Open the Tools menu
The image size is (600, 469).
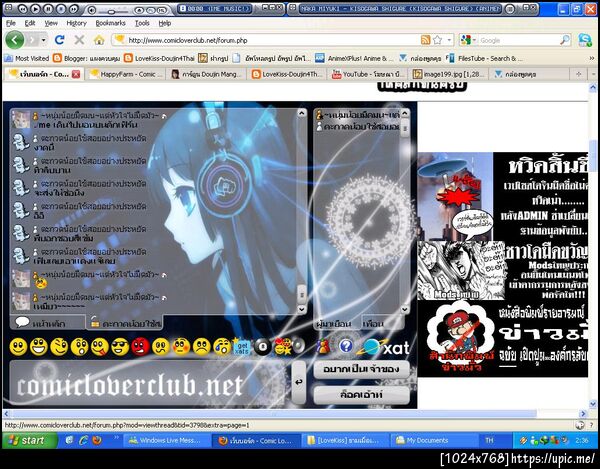pyautogui.click(x=142, y=23)
